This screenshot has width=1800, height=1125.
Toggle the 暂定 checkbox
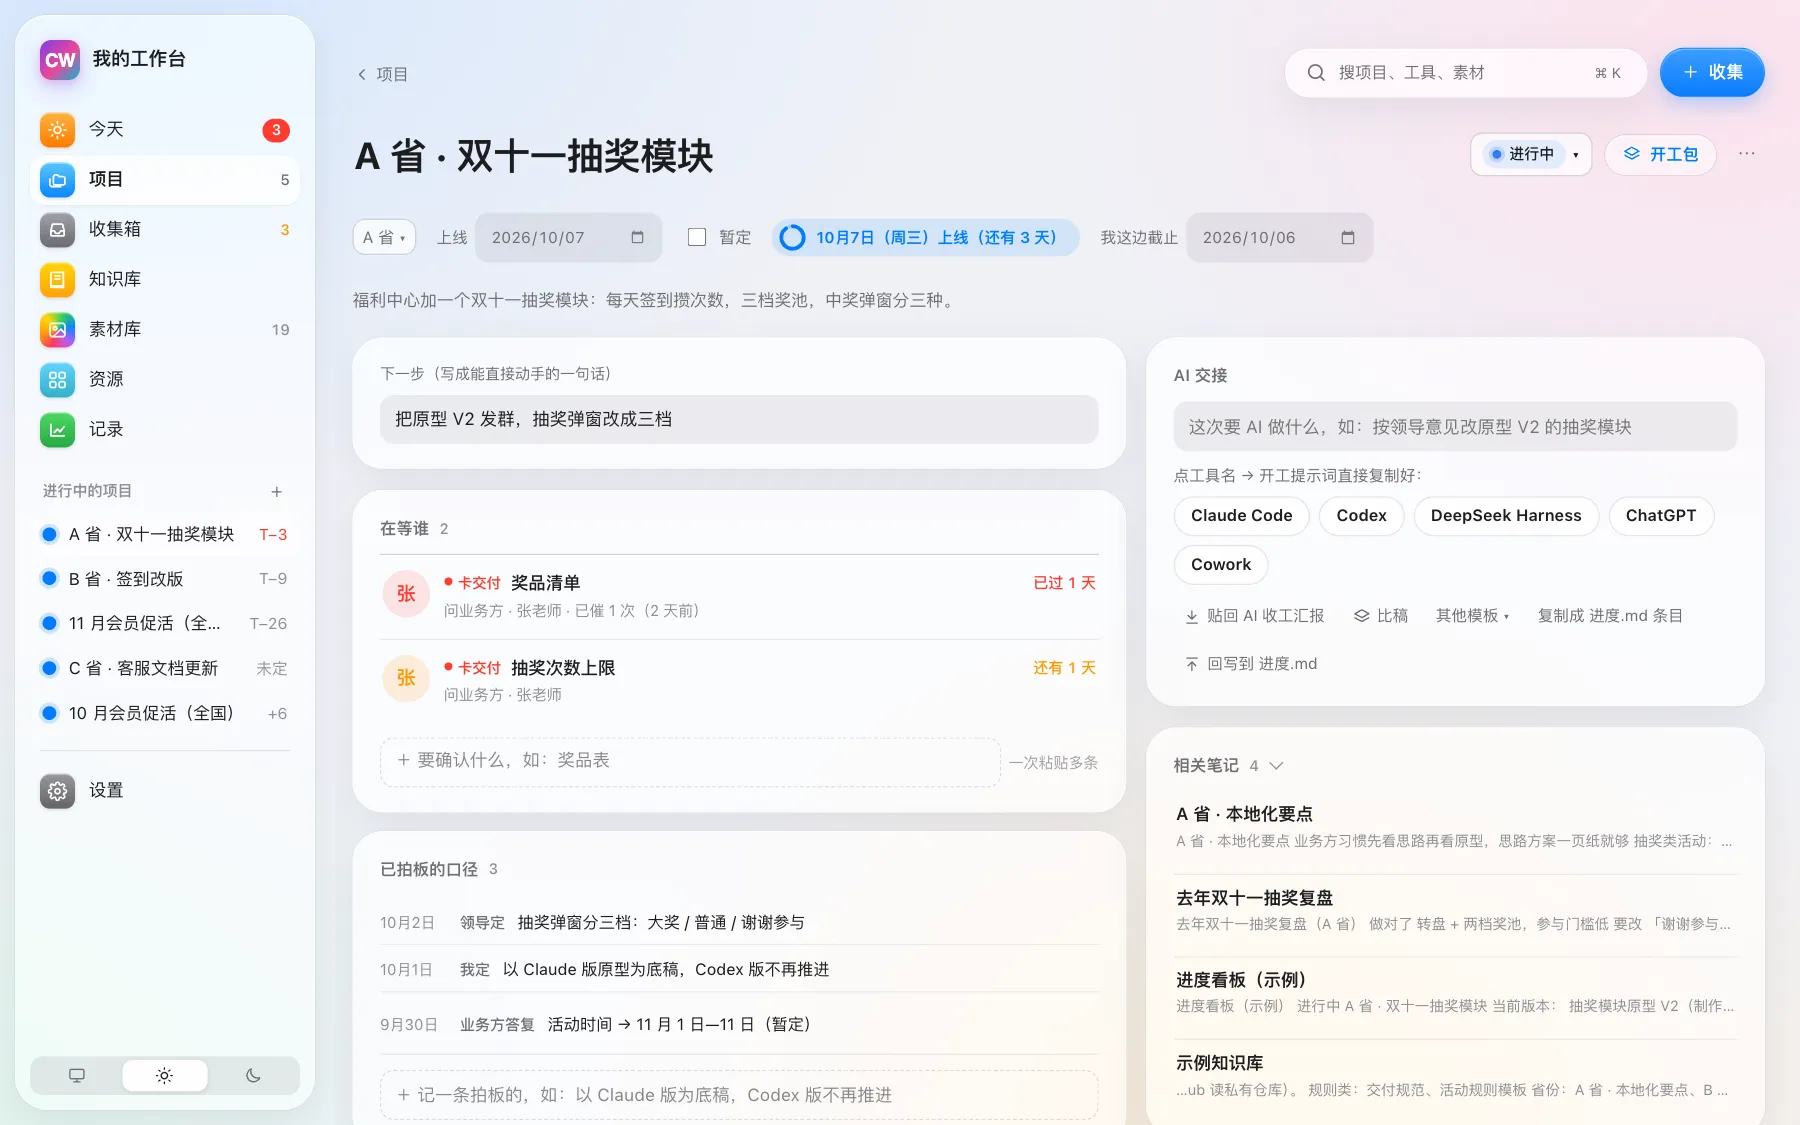point(697,237)
